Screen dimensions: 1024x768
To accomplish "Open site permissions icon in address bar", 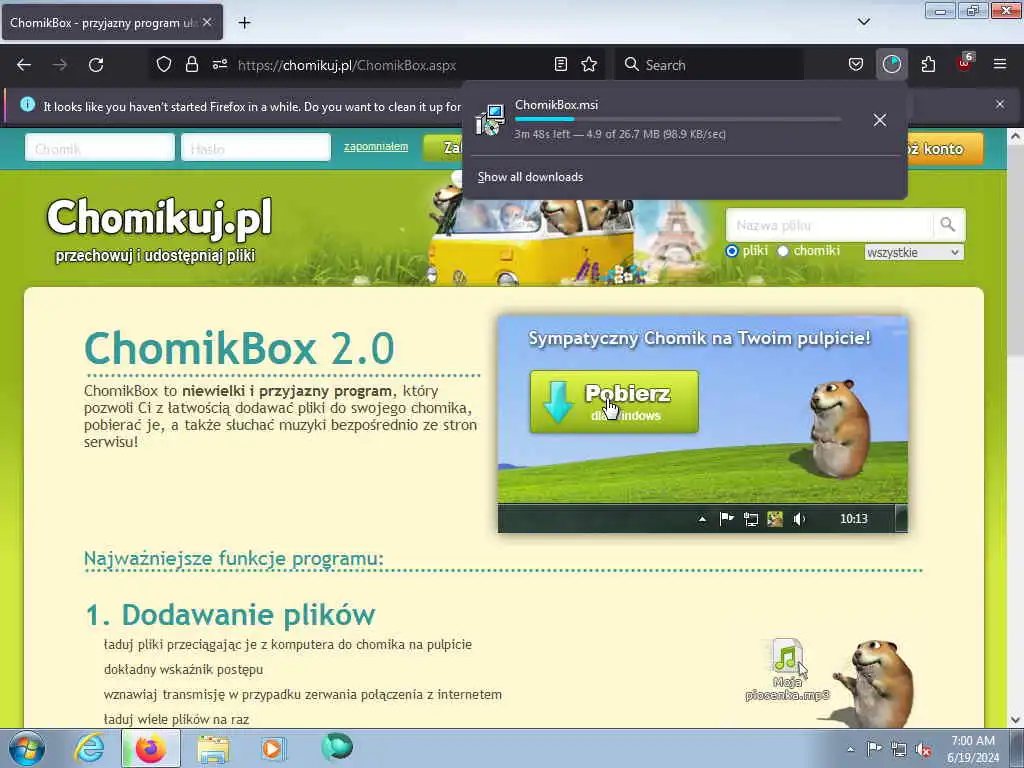I will [219, 65].
